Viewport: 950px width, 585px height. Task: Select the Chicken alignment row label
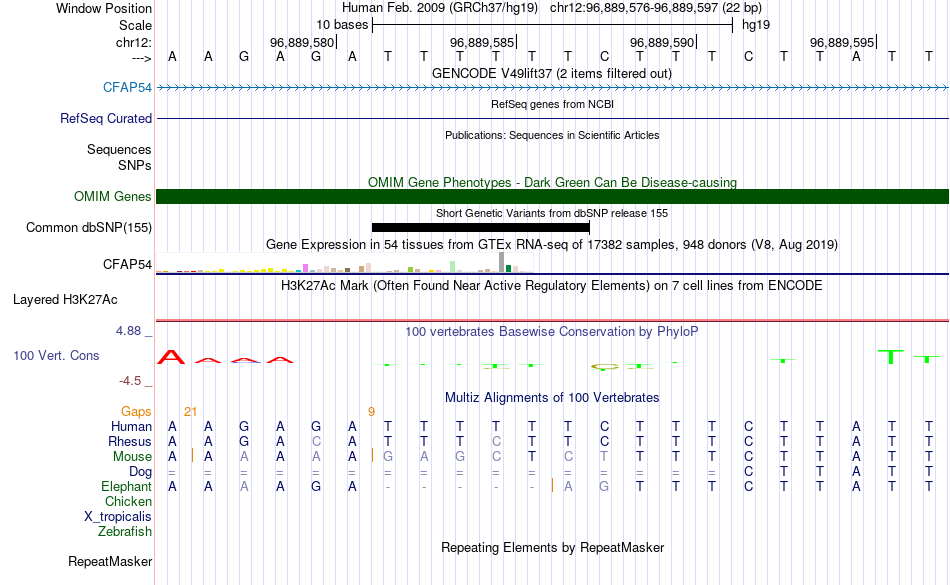pos(128,501)
